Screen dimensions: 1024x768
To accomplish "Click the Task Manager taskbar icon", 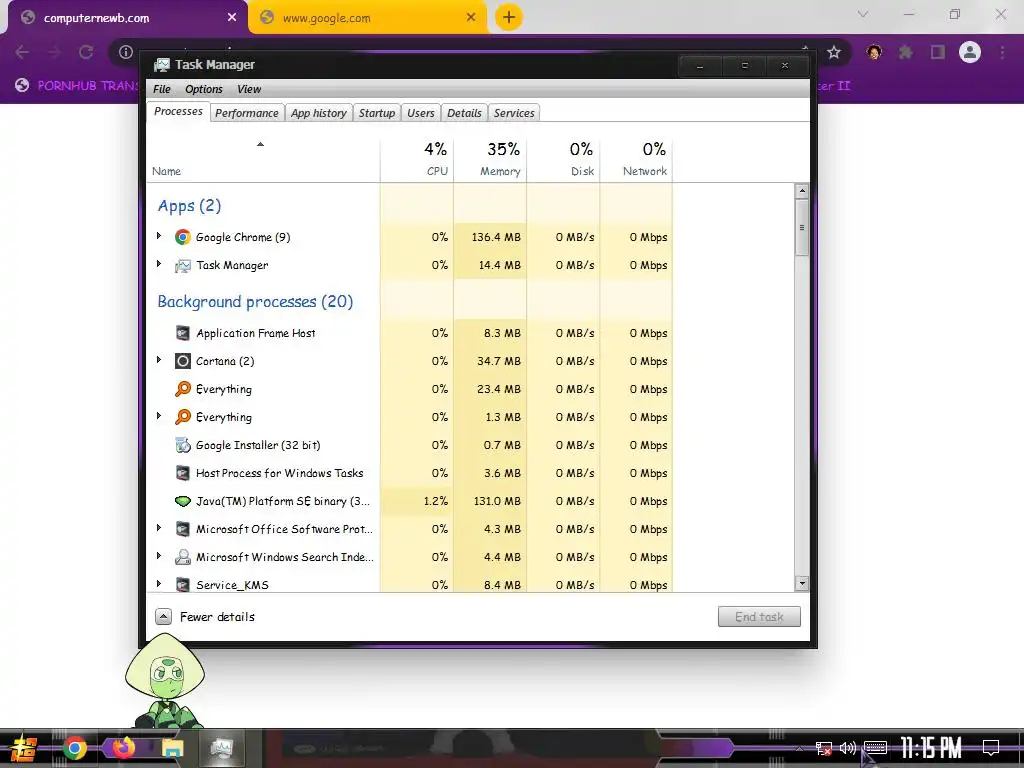I will click(222, 748).
